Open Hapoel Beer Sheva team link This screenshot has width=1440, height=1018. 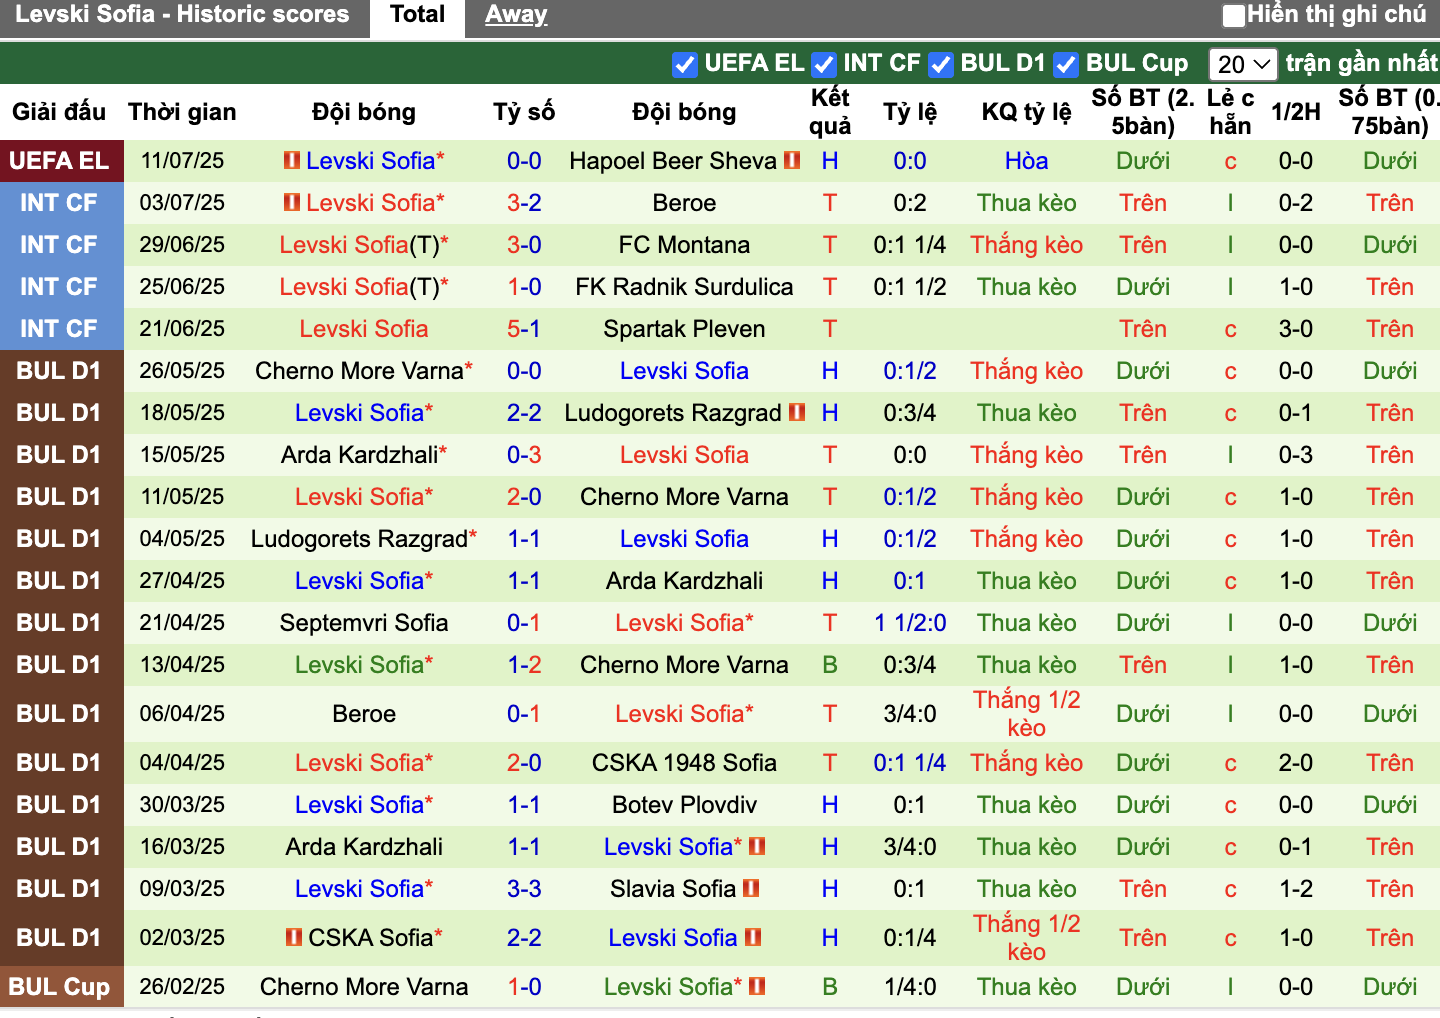[673, 161]
